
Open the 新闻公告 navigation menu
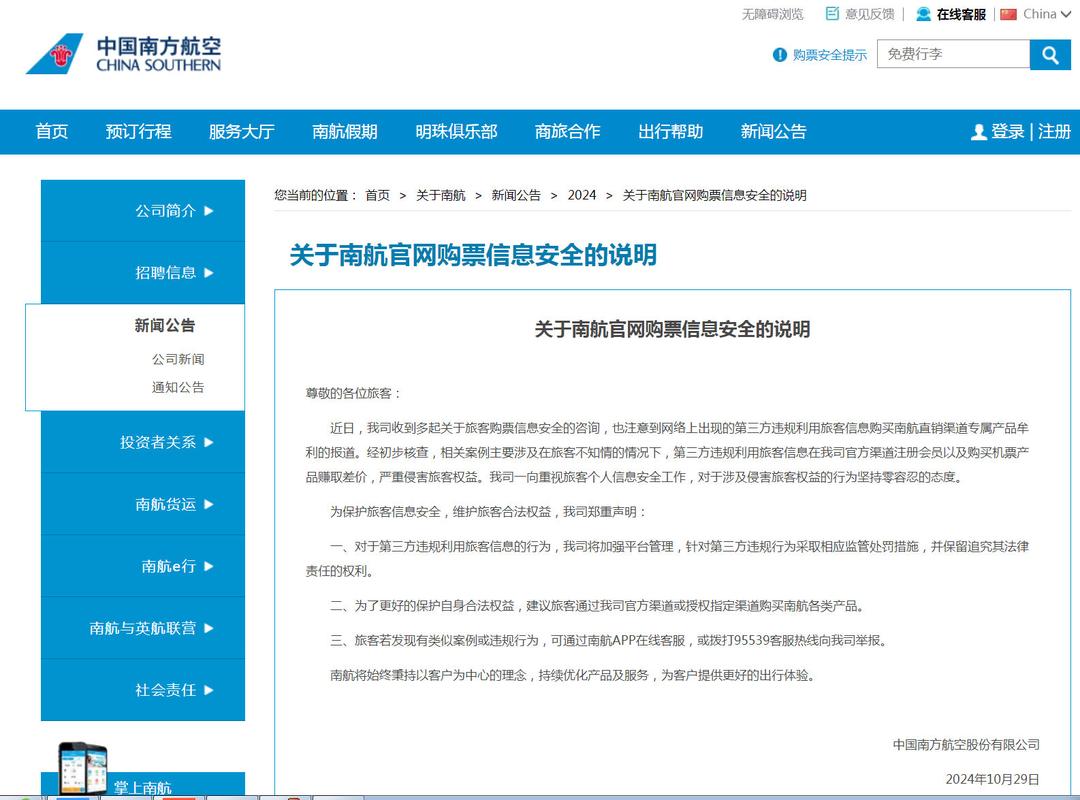click(x=773, y=132)
